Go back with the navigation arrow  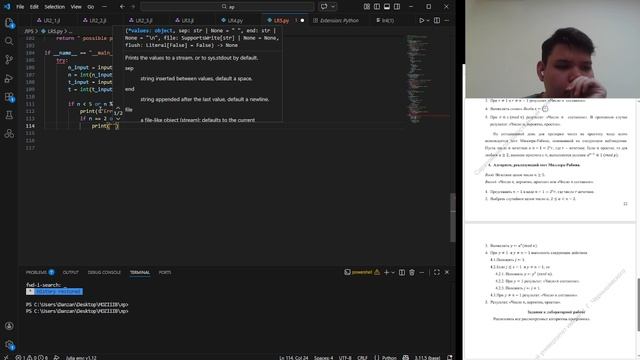pyautogui.click(x=122, y=7)
